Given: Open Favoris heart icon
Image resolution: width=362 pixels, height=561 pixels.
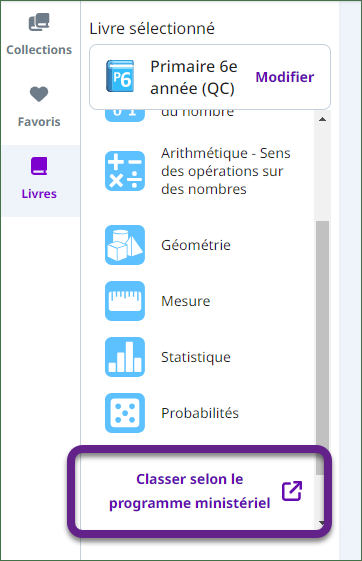Looking at the screenshot, I should (x=39, y=94).
